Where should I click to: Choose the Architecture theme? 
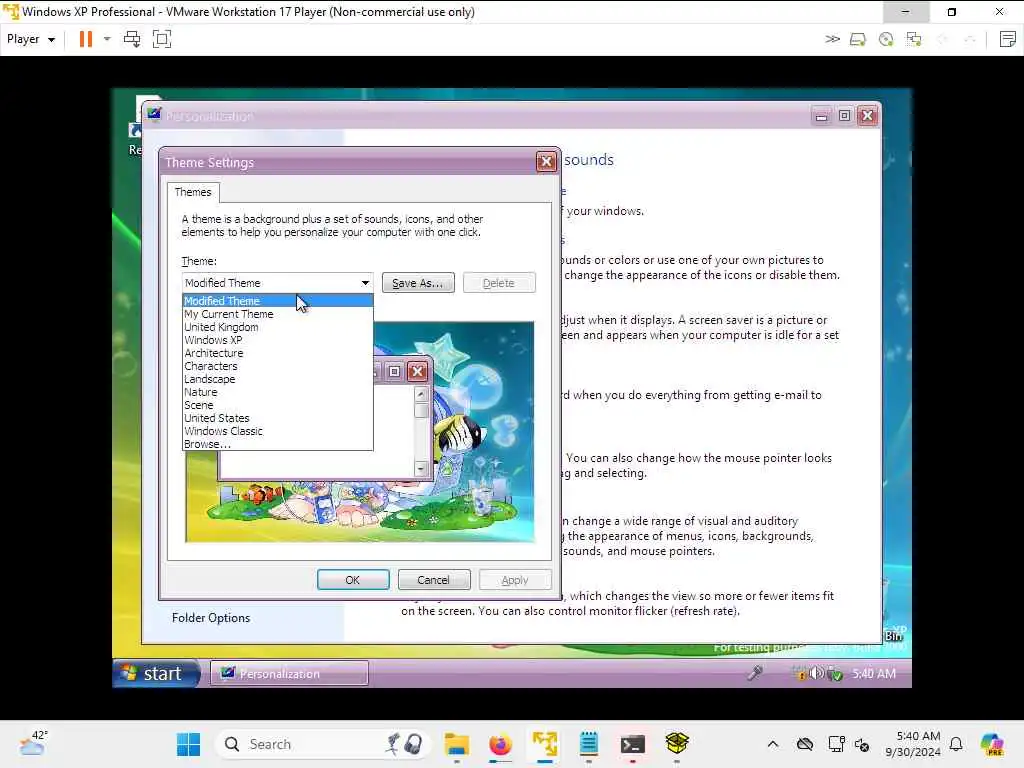click(278, 353)
